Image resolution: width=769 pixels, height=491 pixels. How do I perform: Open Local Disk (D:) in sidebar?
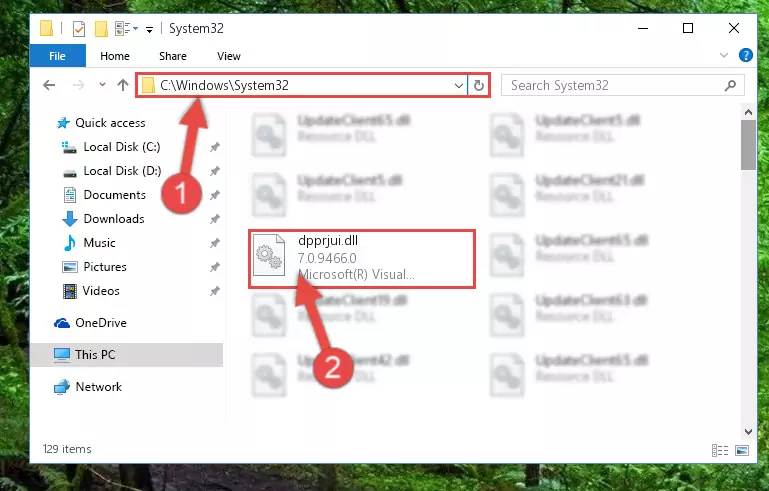click(x=122, y=171)
